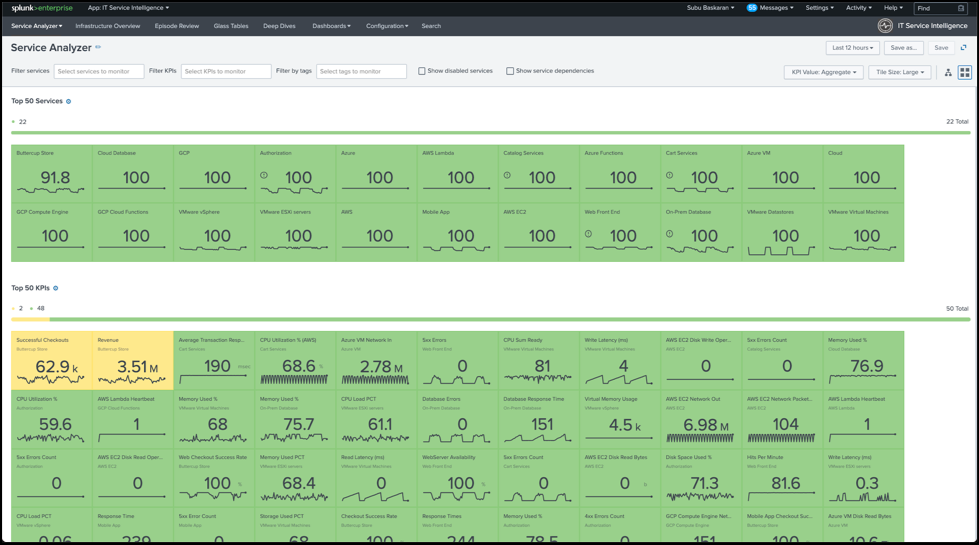Open the Successful Checkouts KPI tile
Viewport: 979px width, 545px height.
[x=51, y=360]
